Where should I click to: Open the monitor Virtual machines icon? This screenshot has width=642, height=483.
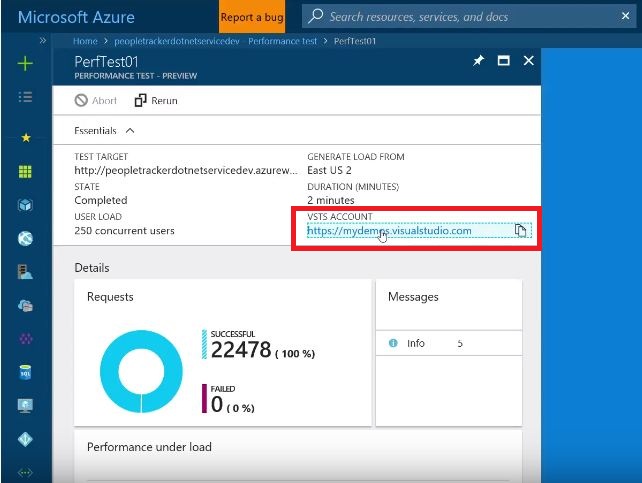(25, 406)
